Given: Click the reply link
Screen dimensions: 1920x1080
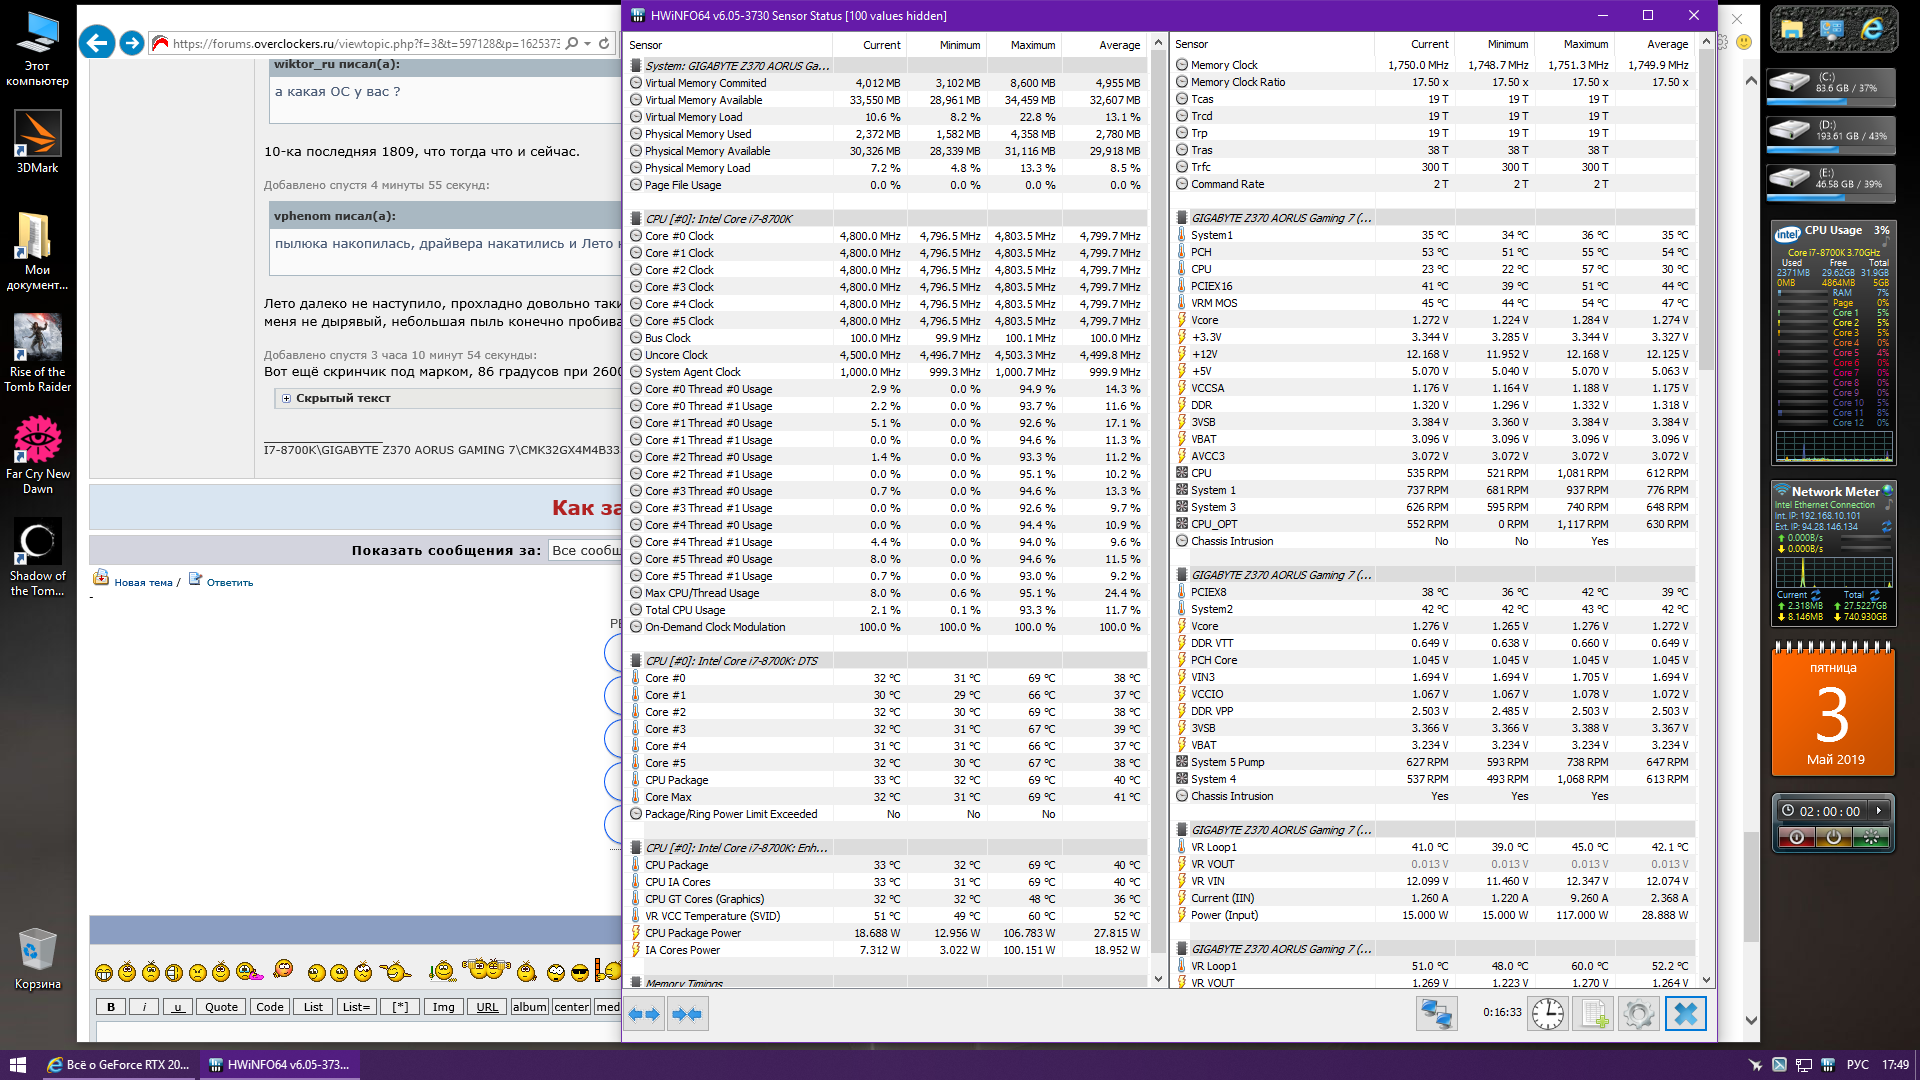Looking at the screenshot, I should click(x=229, y=582).
